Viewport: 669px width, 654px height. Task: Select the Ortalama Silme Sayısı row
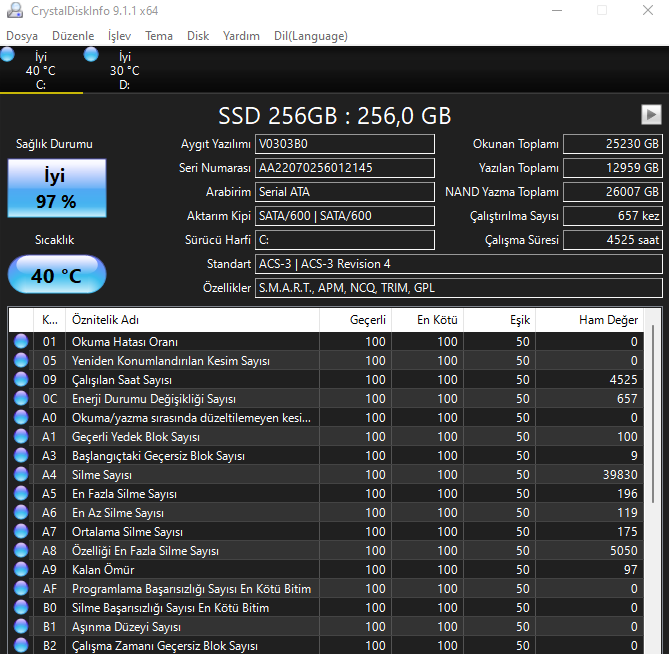tap(326, 532)
